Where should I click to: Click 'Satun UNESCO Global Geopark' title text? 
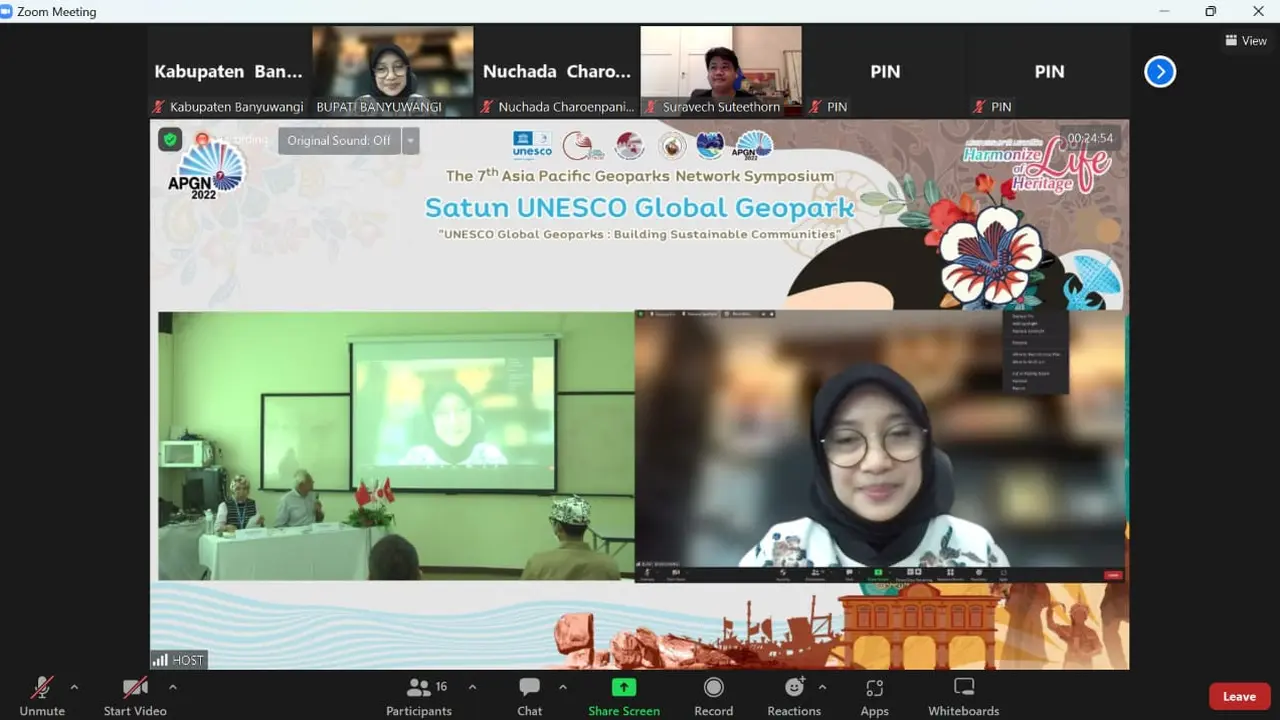640,208
